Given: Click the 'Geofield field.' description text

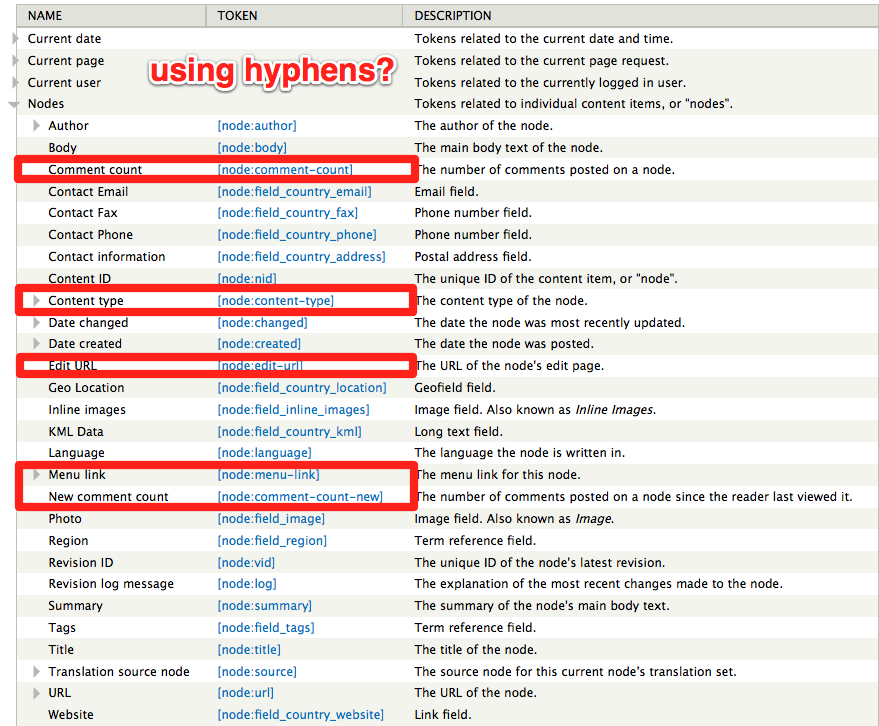Looking at the screenshot, I should click(x=455, y=387).
